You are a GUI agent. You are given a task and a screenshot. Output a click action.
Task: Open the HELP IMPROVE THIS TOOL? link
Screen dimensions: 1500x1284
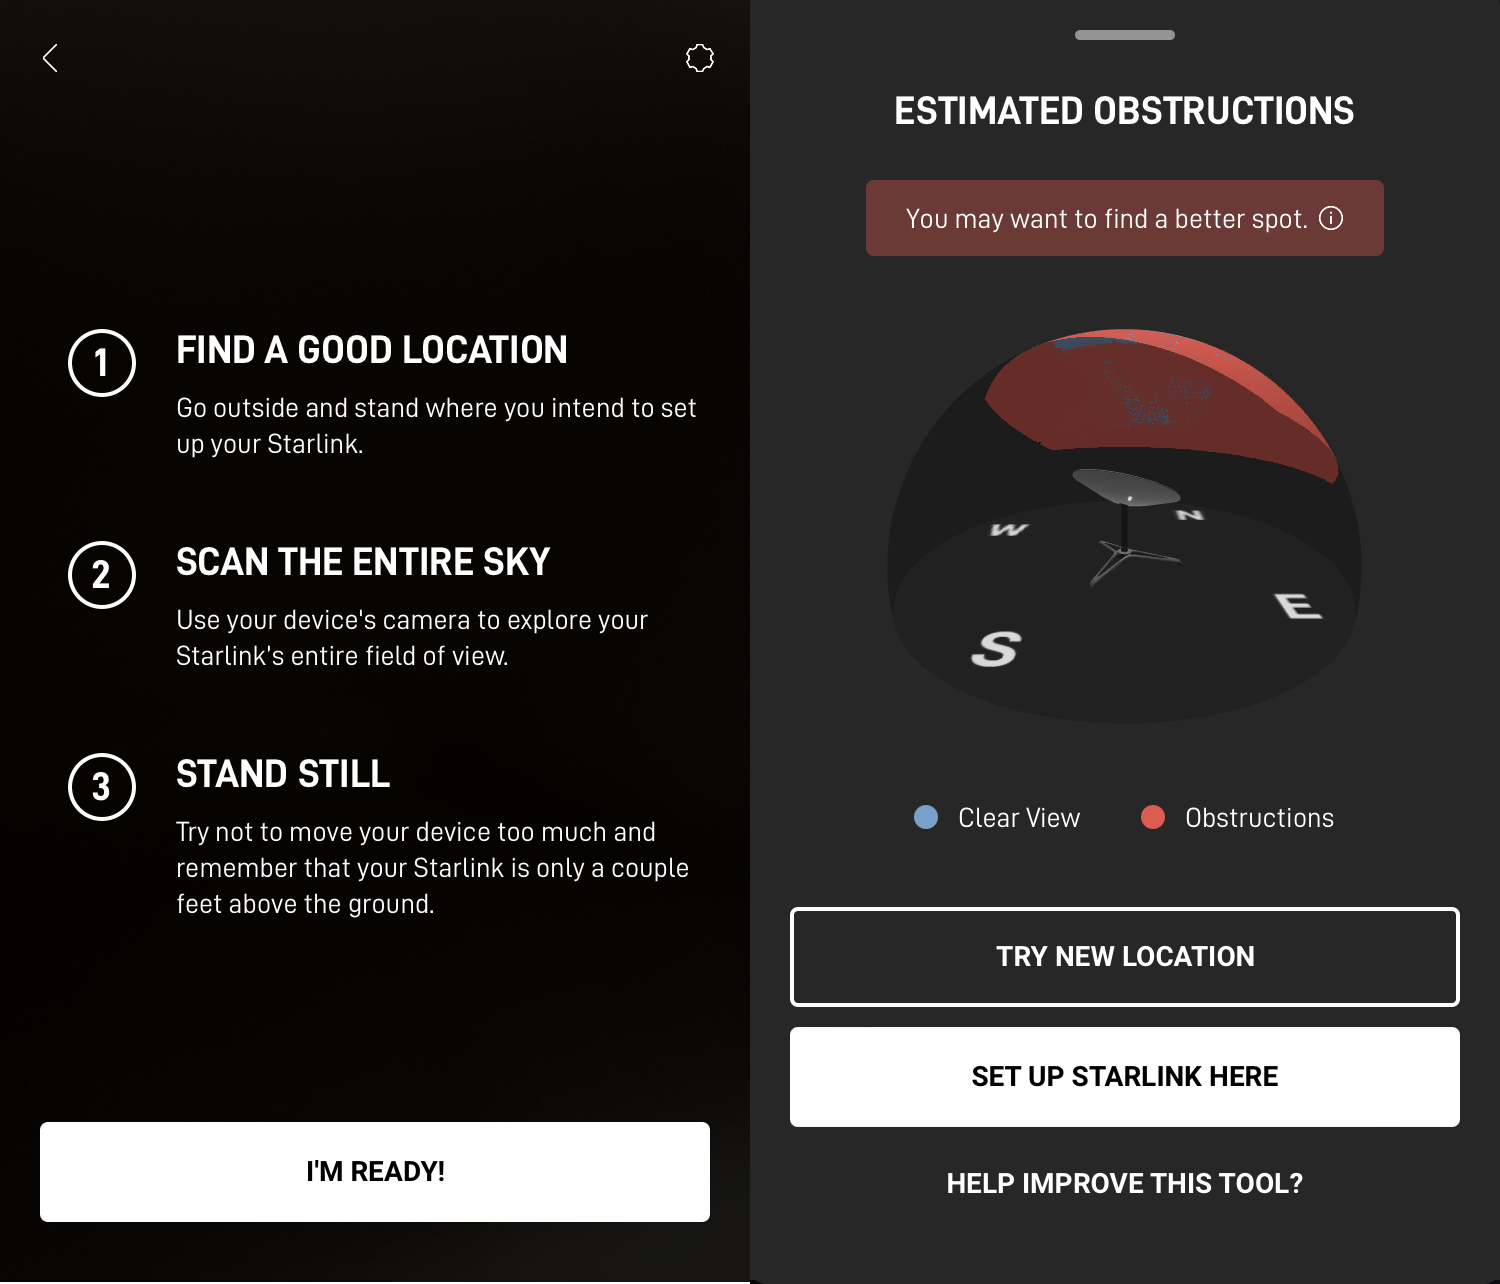point(1125,1184)
